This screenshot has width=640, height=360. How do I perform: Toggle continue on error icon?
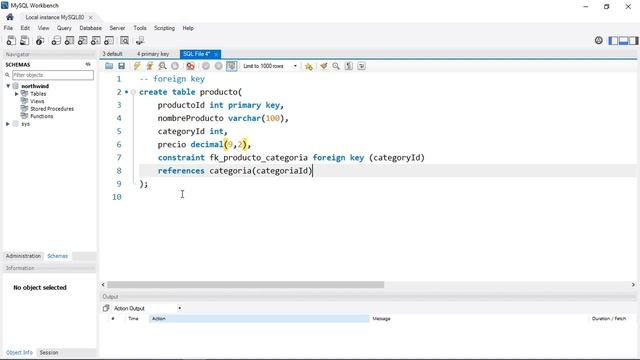[190, 66]
